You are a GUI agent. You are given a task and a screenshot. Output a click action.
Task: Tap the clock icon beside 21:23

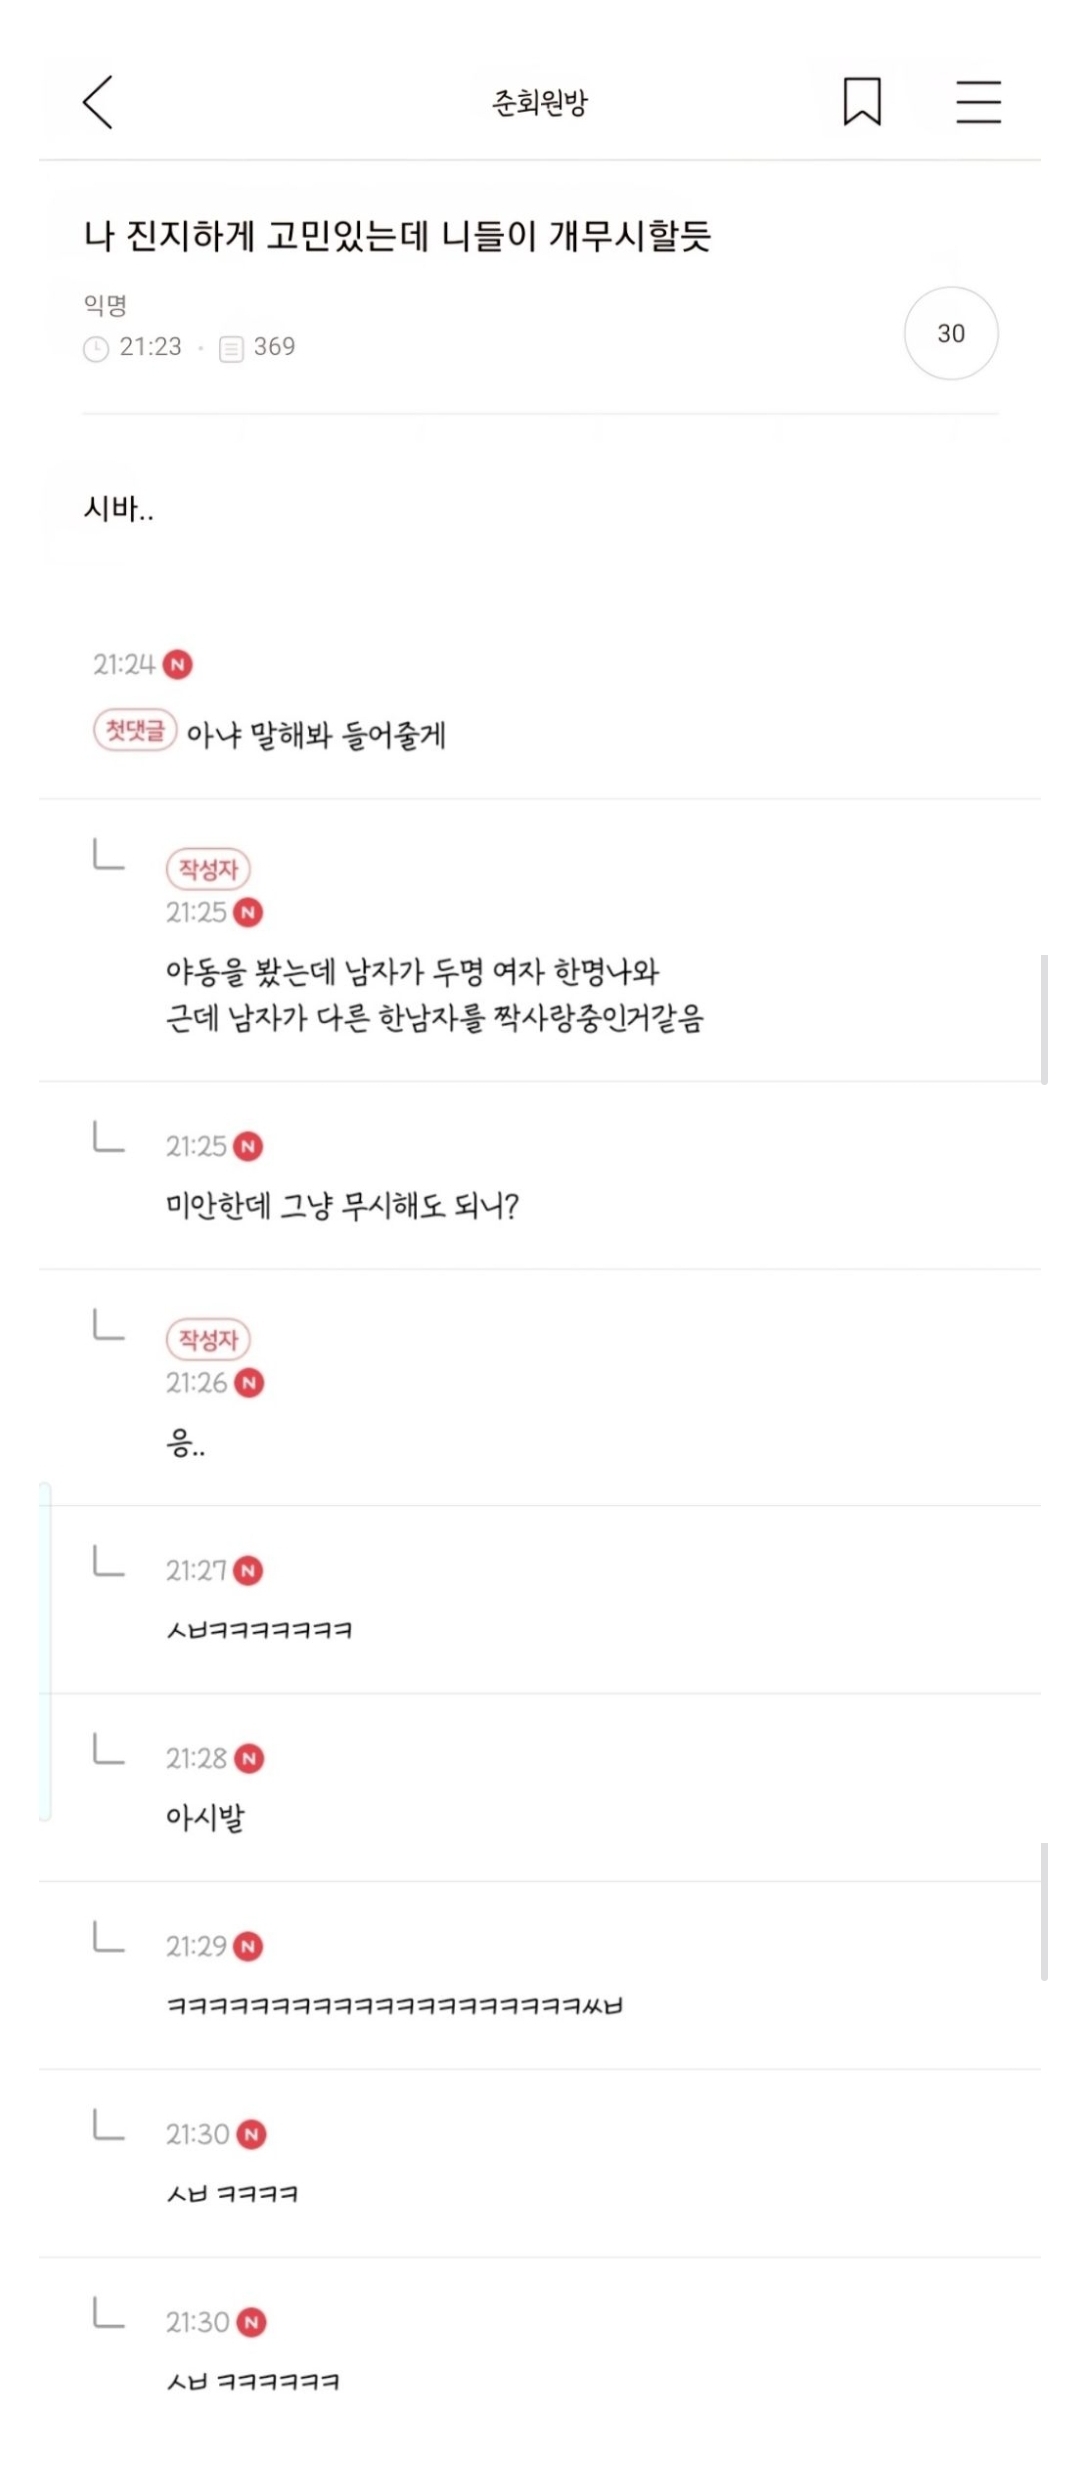click(x=96, y=348)
